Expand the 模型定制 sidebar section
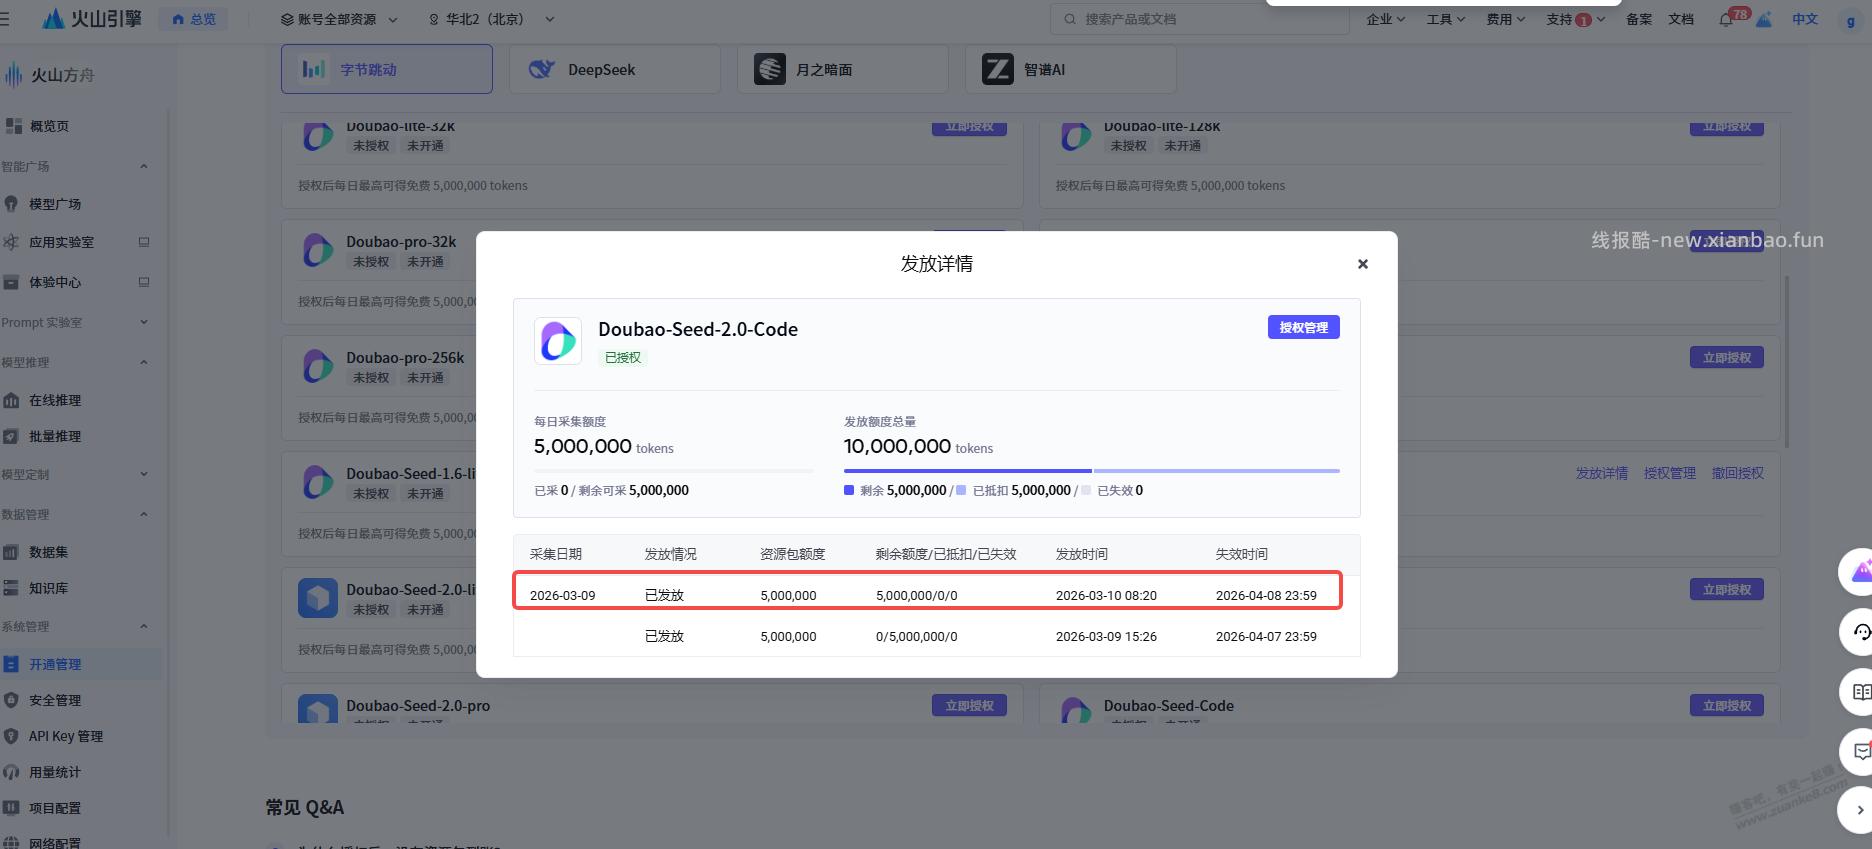Screen dimensions: 1872x849 (x=143, y=474)
